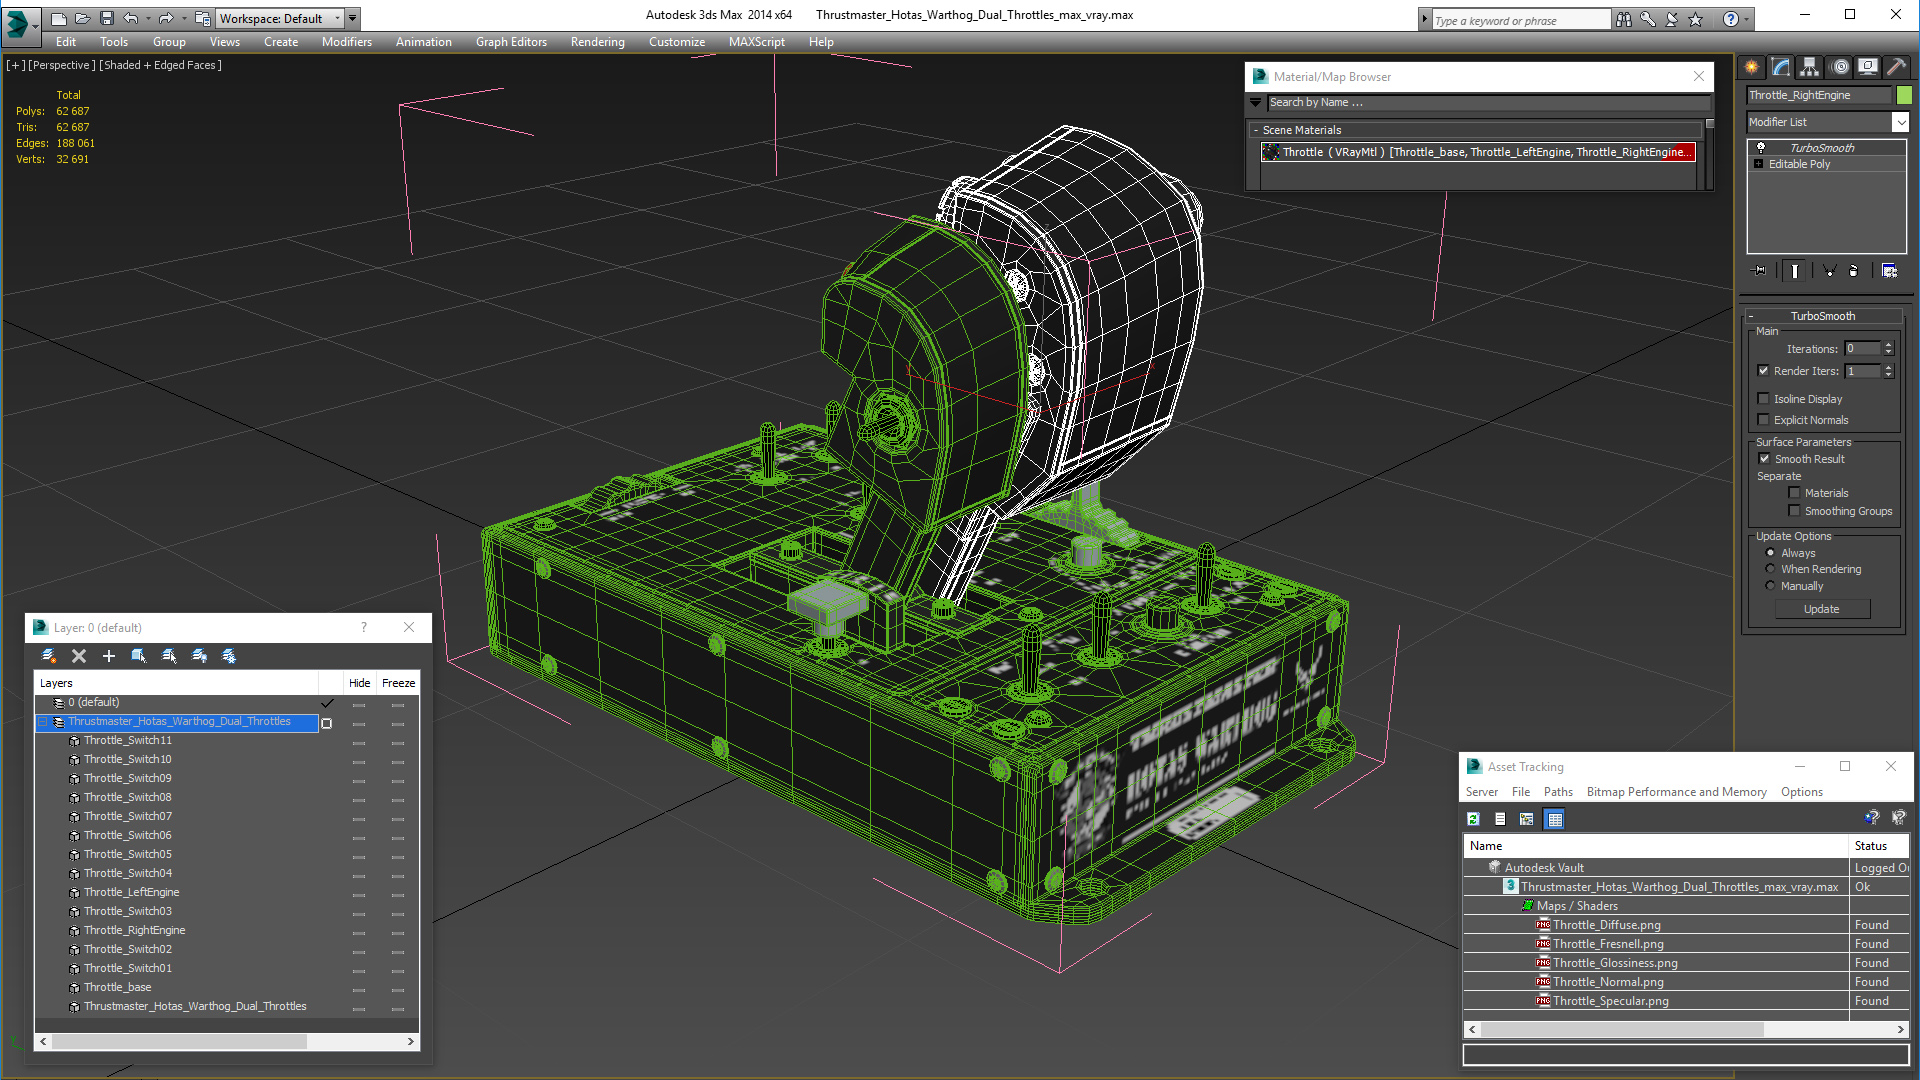Enable Separate by Materials checkbox
The image size is (1920, 1080).
[1794, 493]
